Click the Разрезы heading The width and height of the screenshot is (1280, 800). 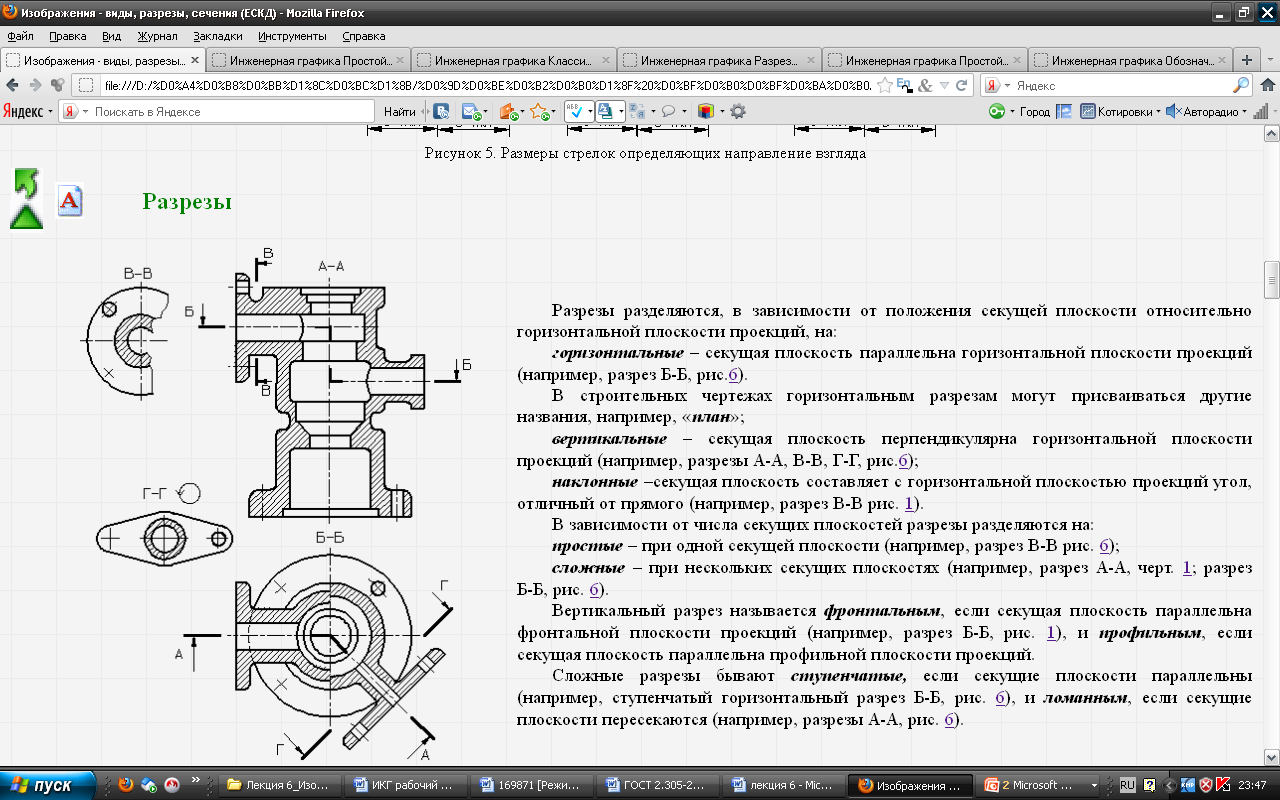point(187,202)
